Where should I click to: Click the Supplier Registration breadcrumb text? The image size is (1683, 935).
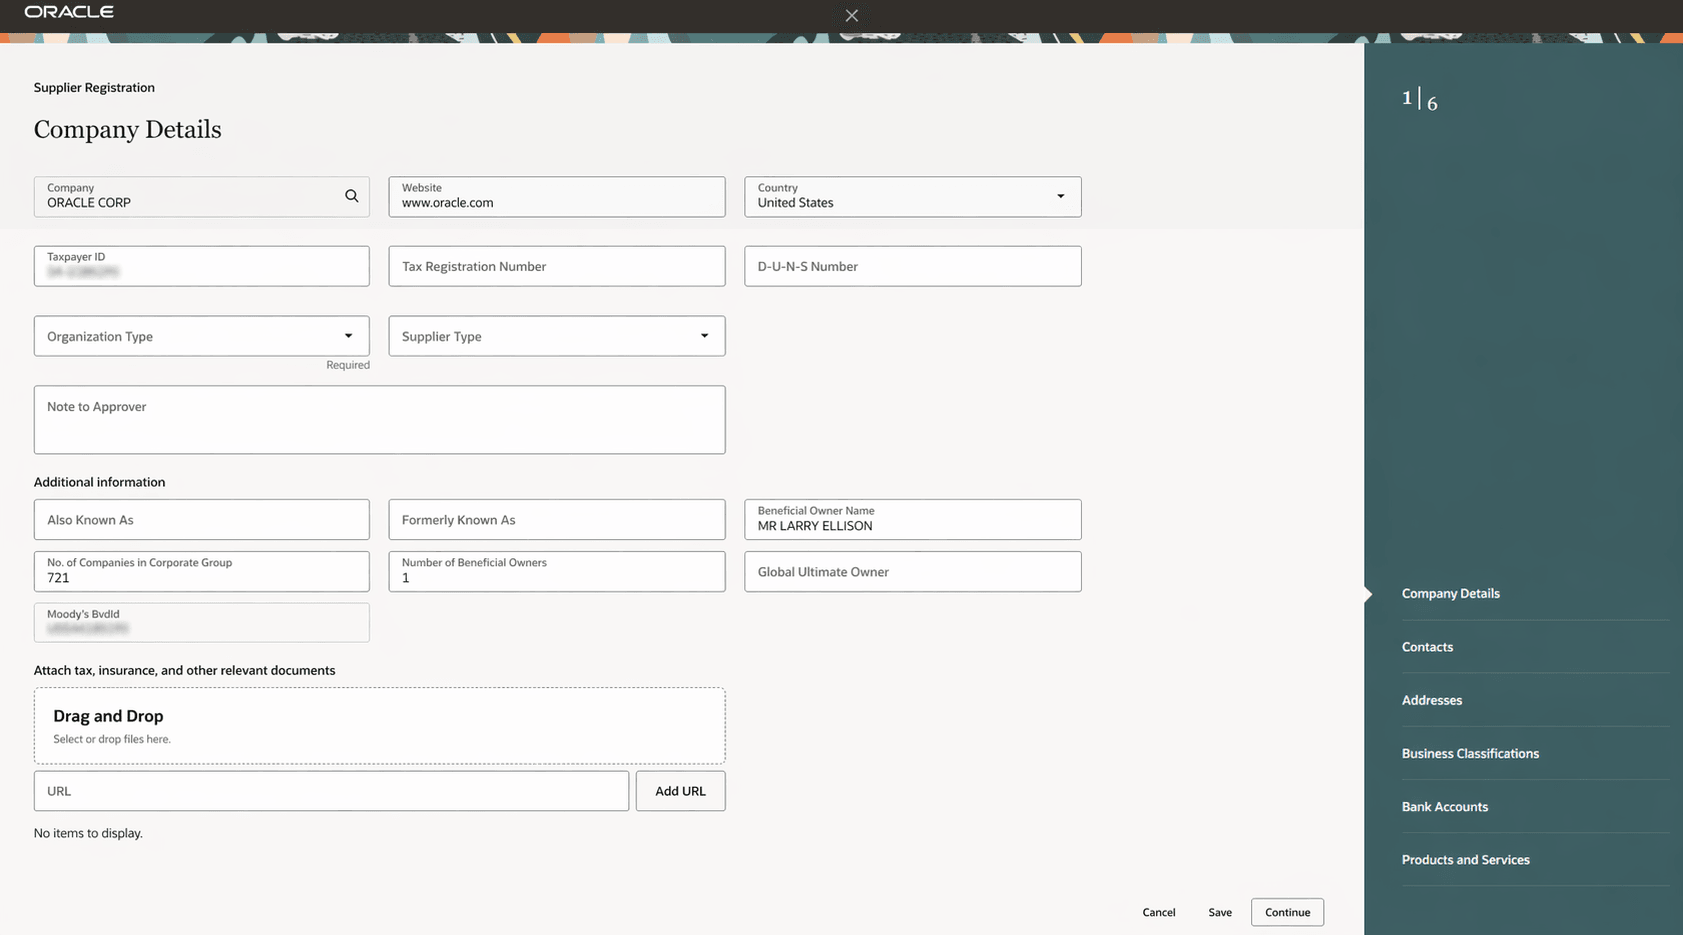click(x=94, y=88)
